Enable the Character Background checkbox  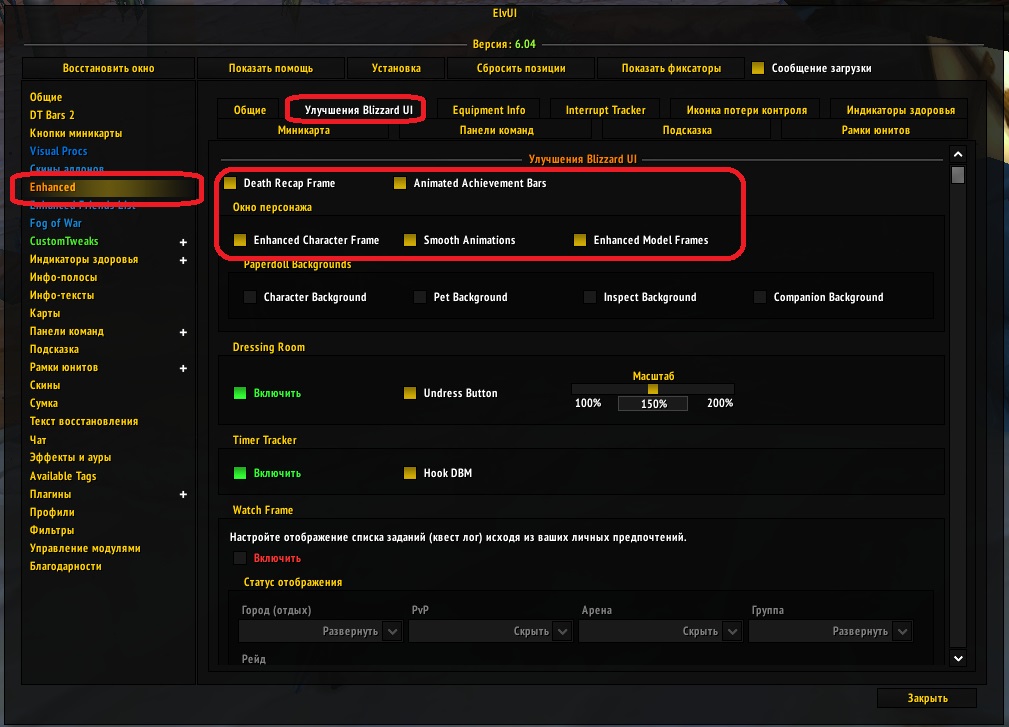[x=250, y=297]
